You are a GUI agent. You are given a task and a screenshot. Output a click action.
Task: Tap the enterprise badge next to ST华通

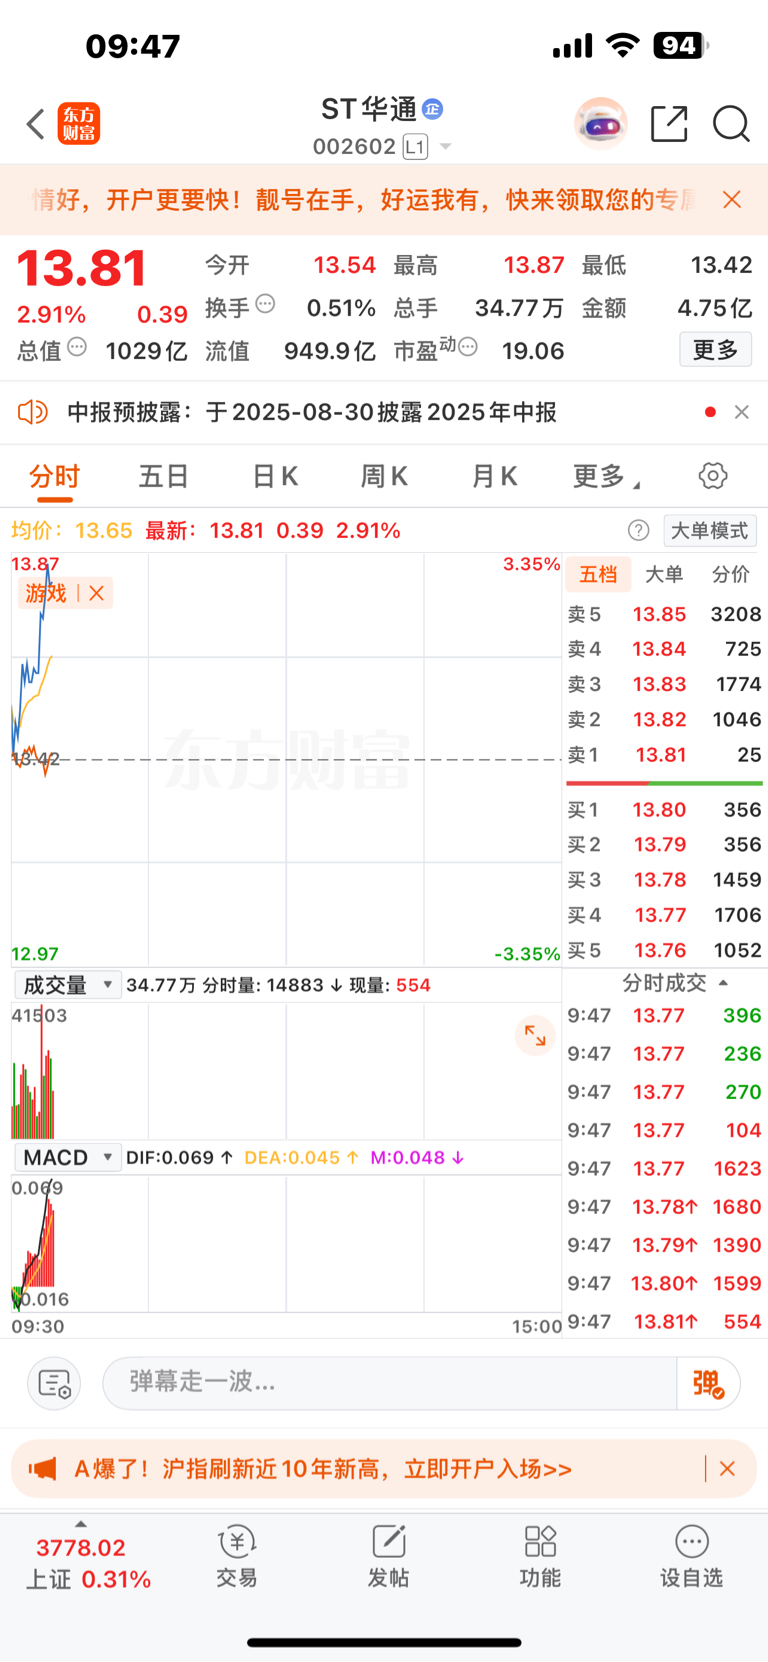[x=433, y=108]
